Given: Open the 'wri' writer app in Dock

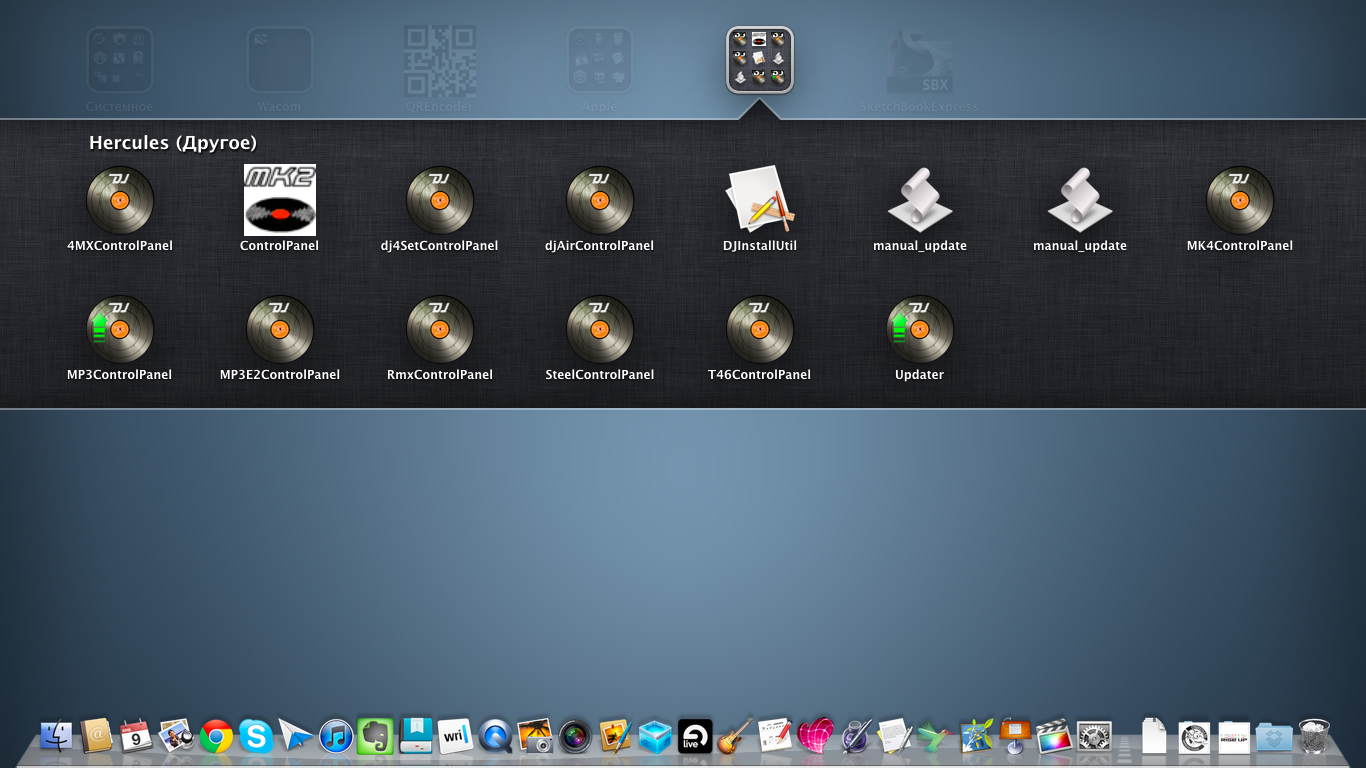Looking at the screenshot, I should 455,737.
